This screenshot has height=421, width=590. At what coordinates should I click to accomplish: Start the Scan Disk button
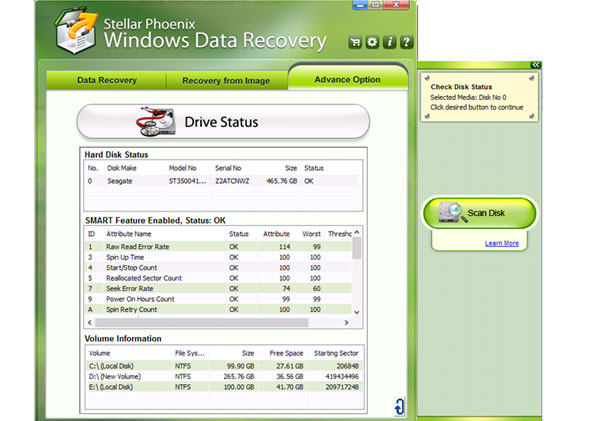480,213
